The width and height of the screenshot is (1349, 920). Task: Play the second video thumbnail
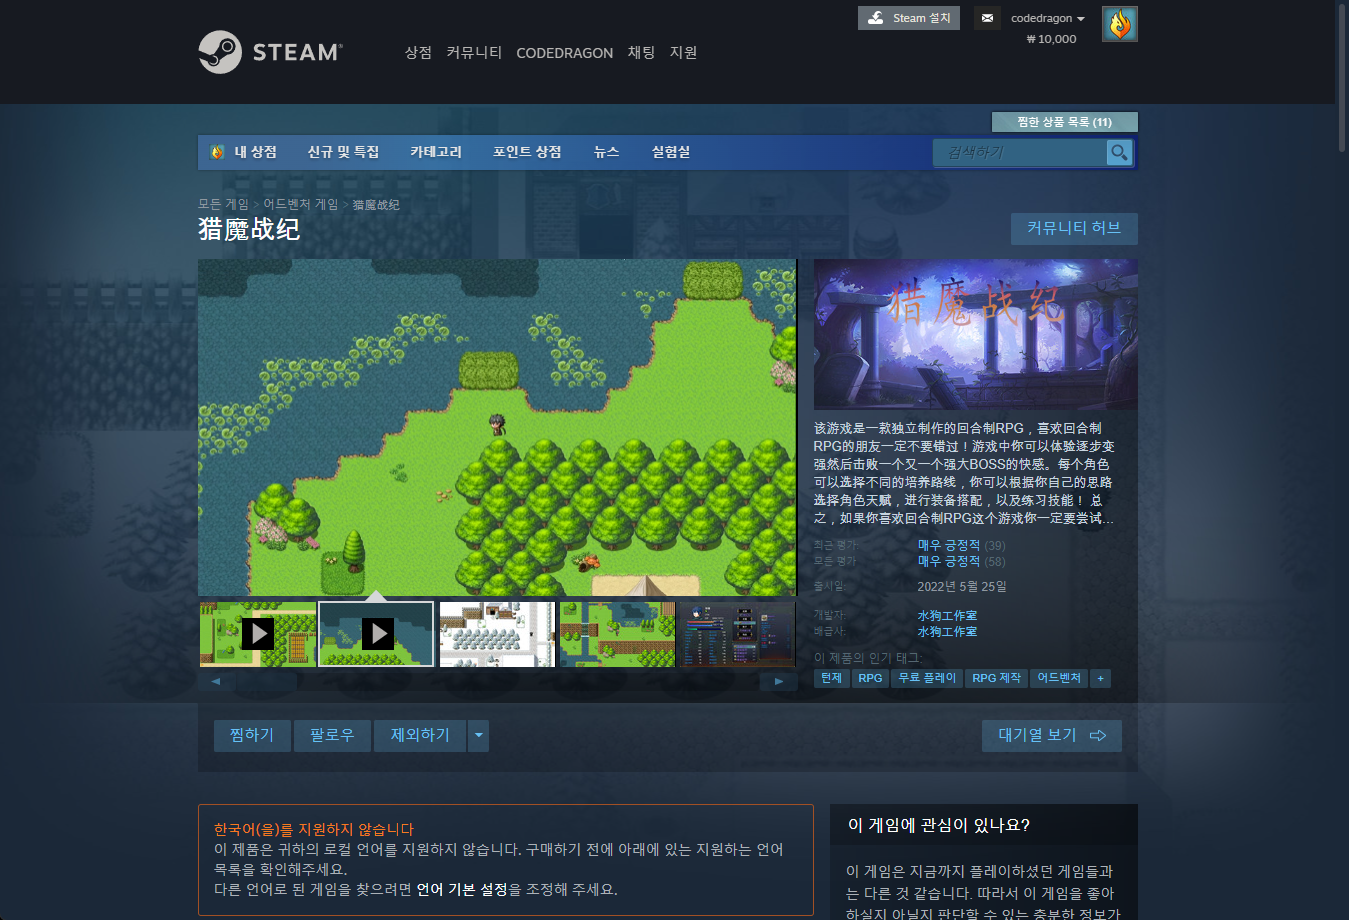pos(377,634)
